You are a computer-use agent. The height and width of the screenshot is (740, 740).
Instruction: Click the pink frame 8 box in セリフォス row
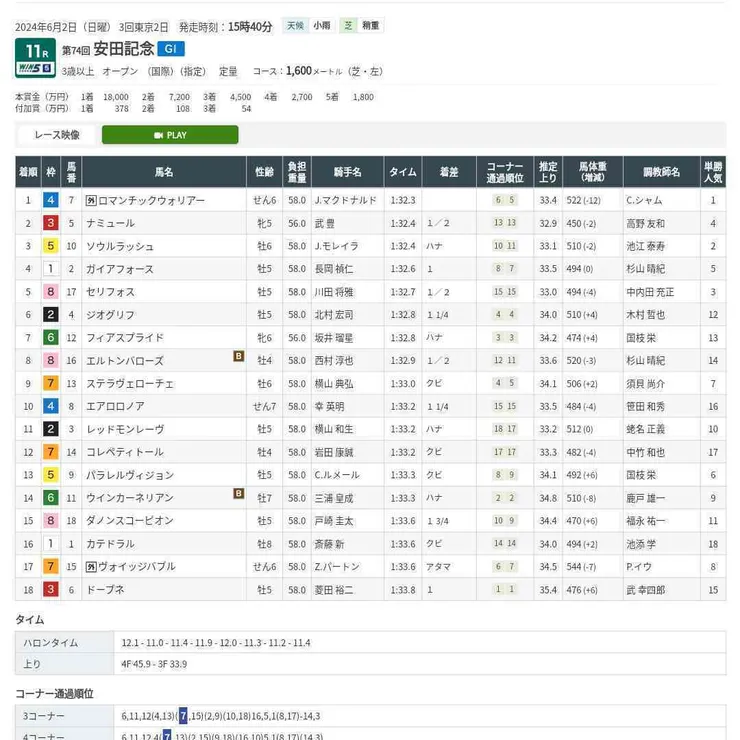pyautogui.click(x=50, y=292)
